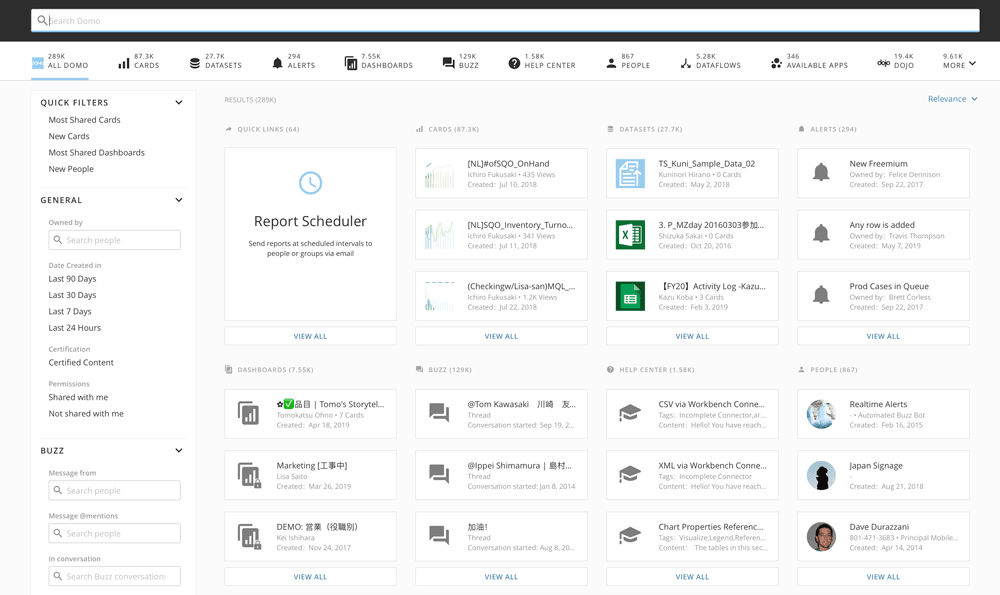Open the People icon in top navigation
1000x595 pixels.
[611, 63]
